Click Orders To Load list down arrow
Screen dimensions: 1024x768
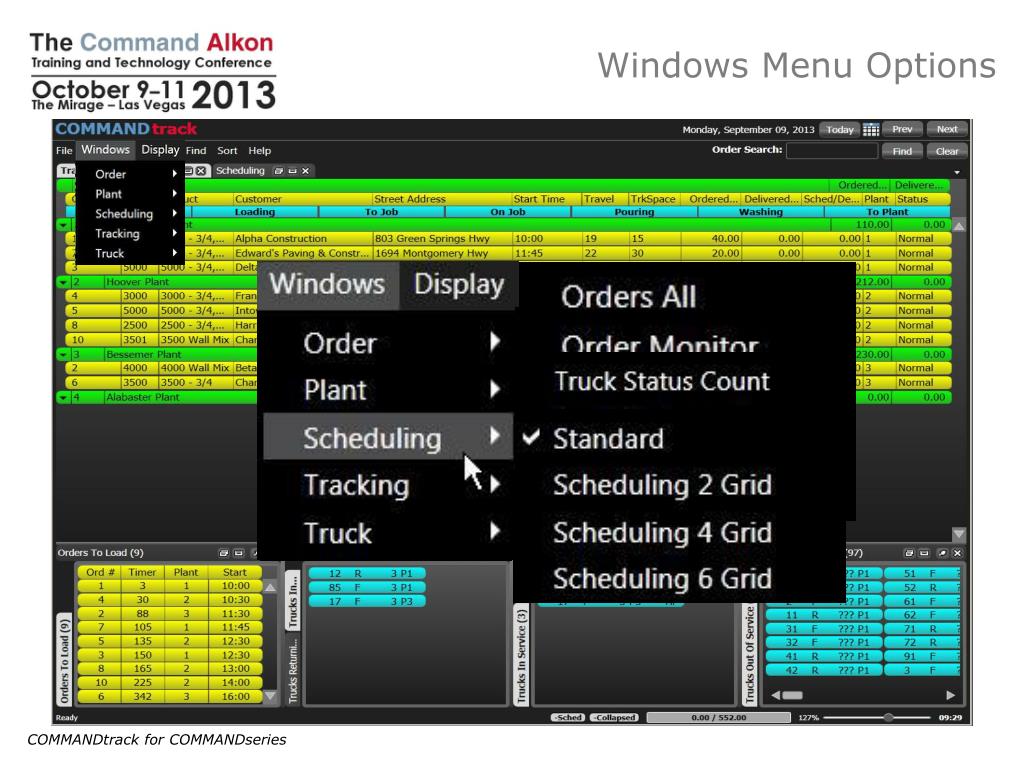[270, 696]
